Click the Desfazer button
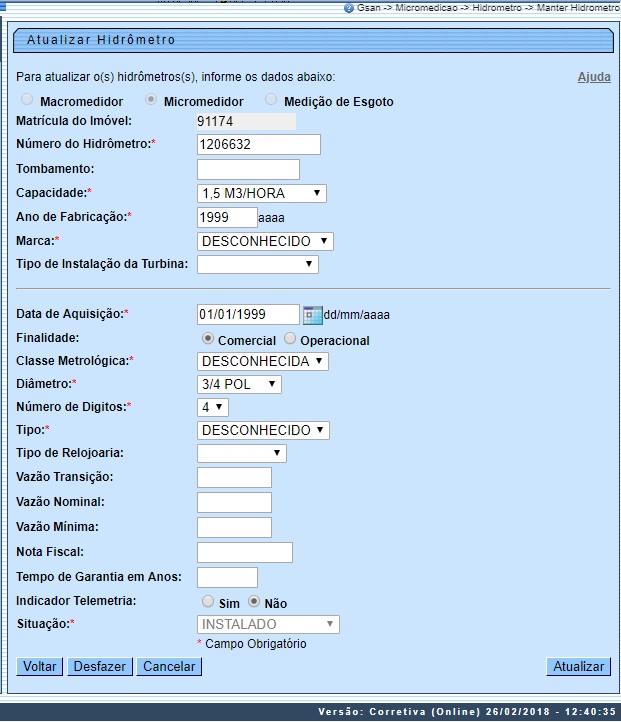Image resolution: width=621 pixels, height=722 pixels. [x=100, y=667]
